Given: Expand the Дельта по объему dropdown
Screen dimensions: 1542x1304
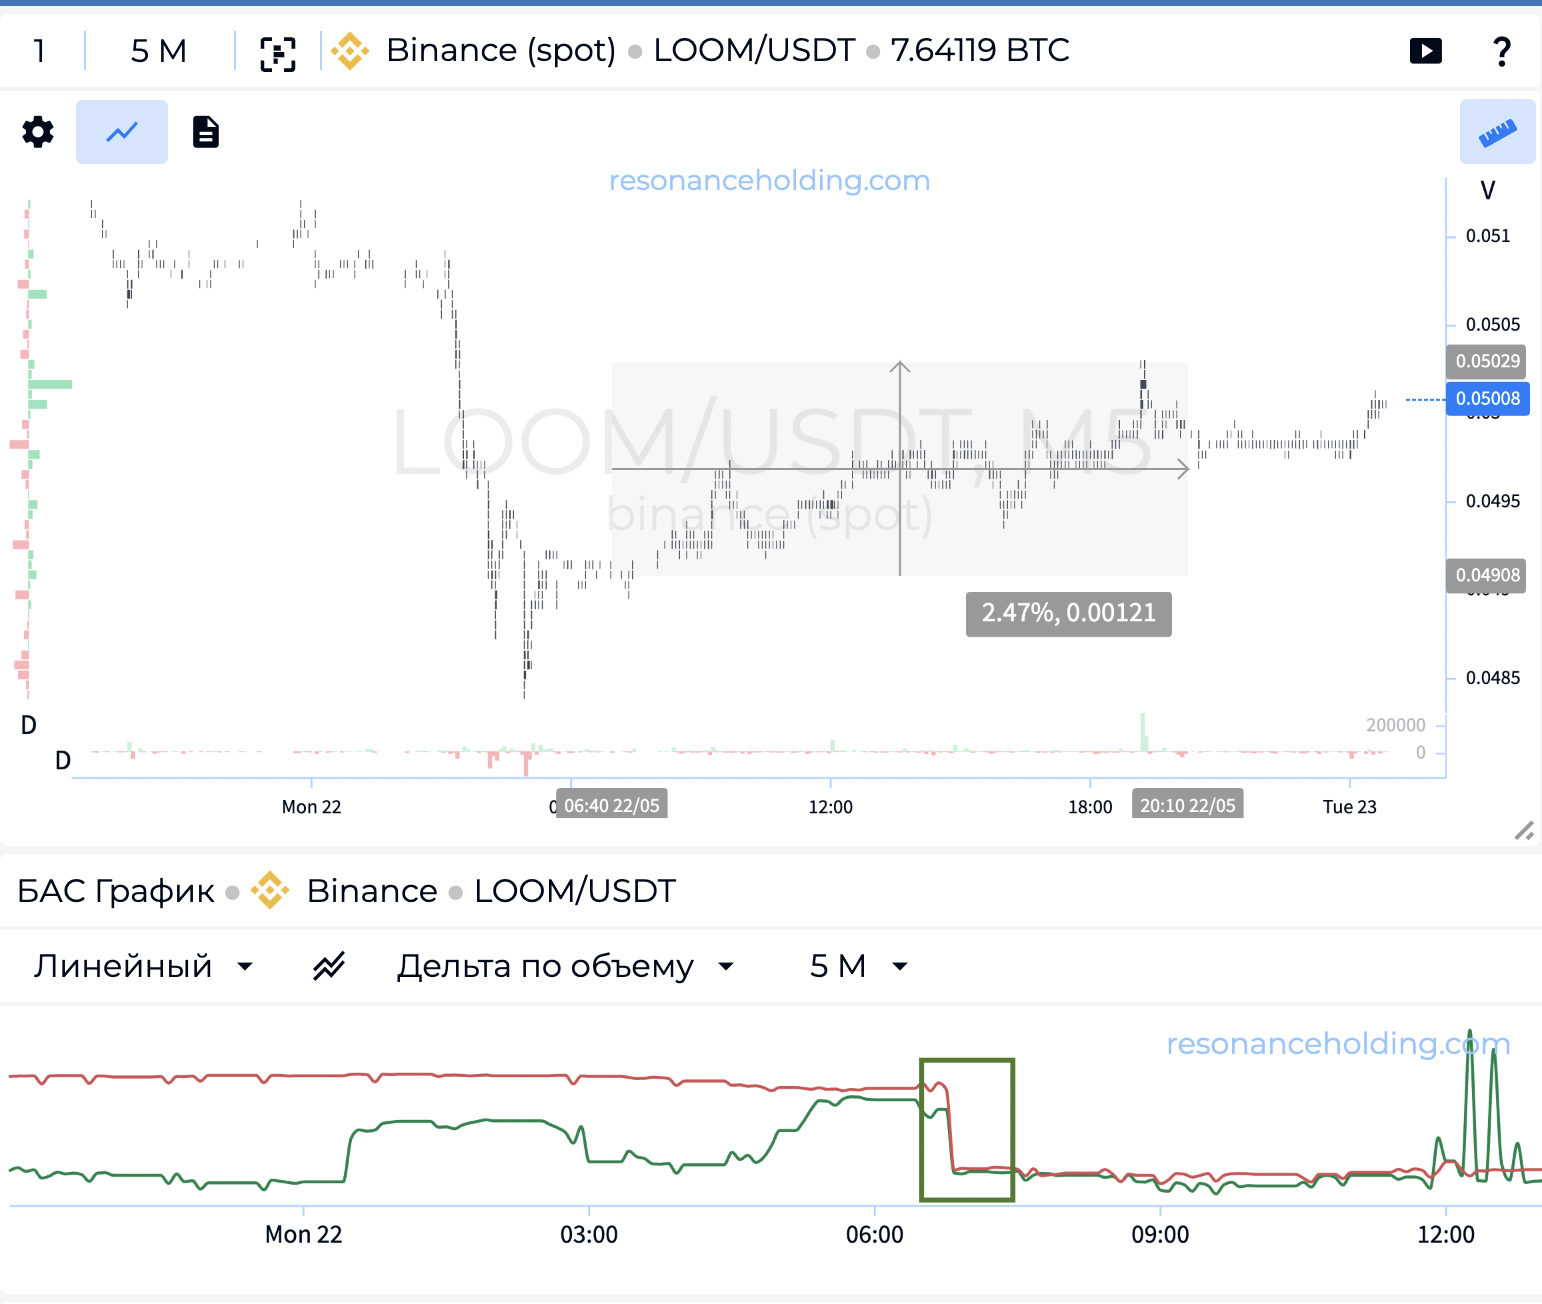Looking at the screenshot, I should tap(566, 966).
